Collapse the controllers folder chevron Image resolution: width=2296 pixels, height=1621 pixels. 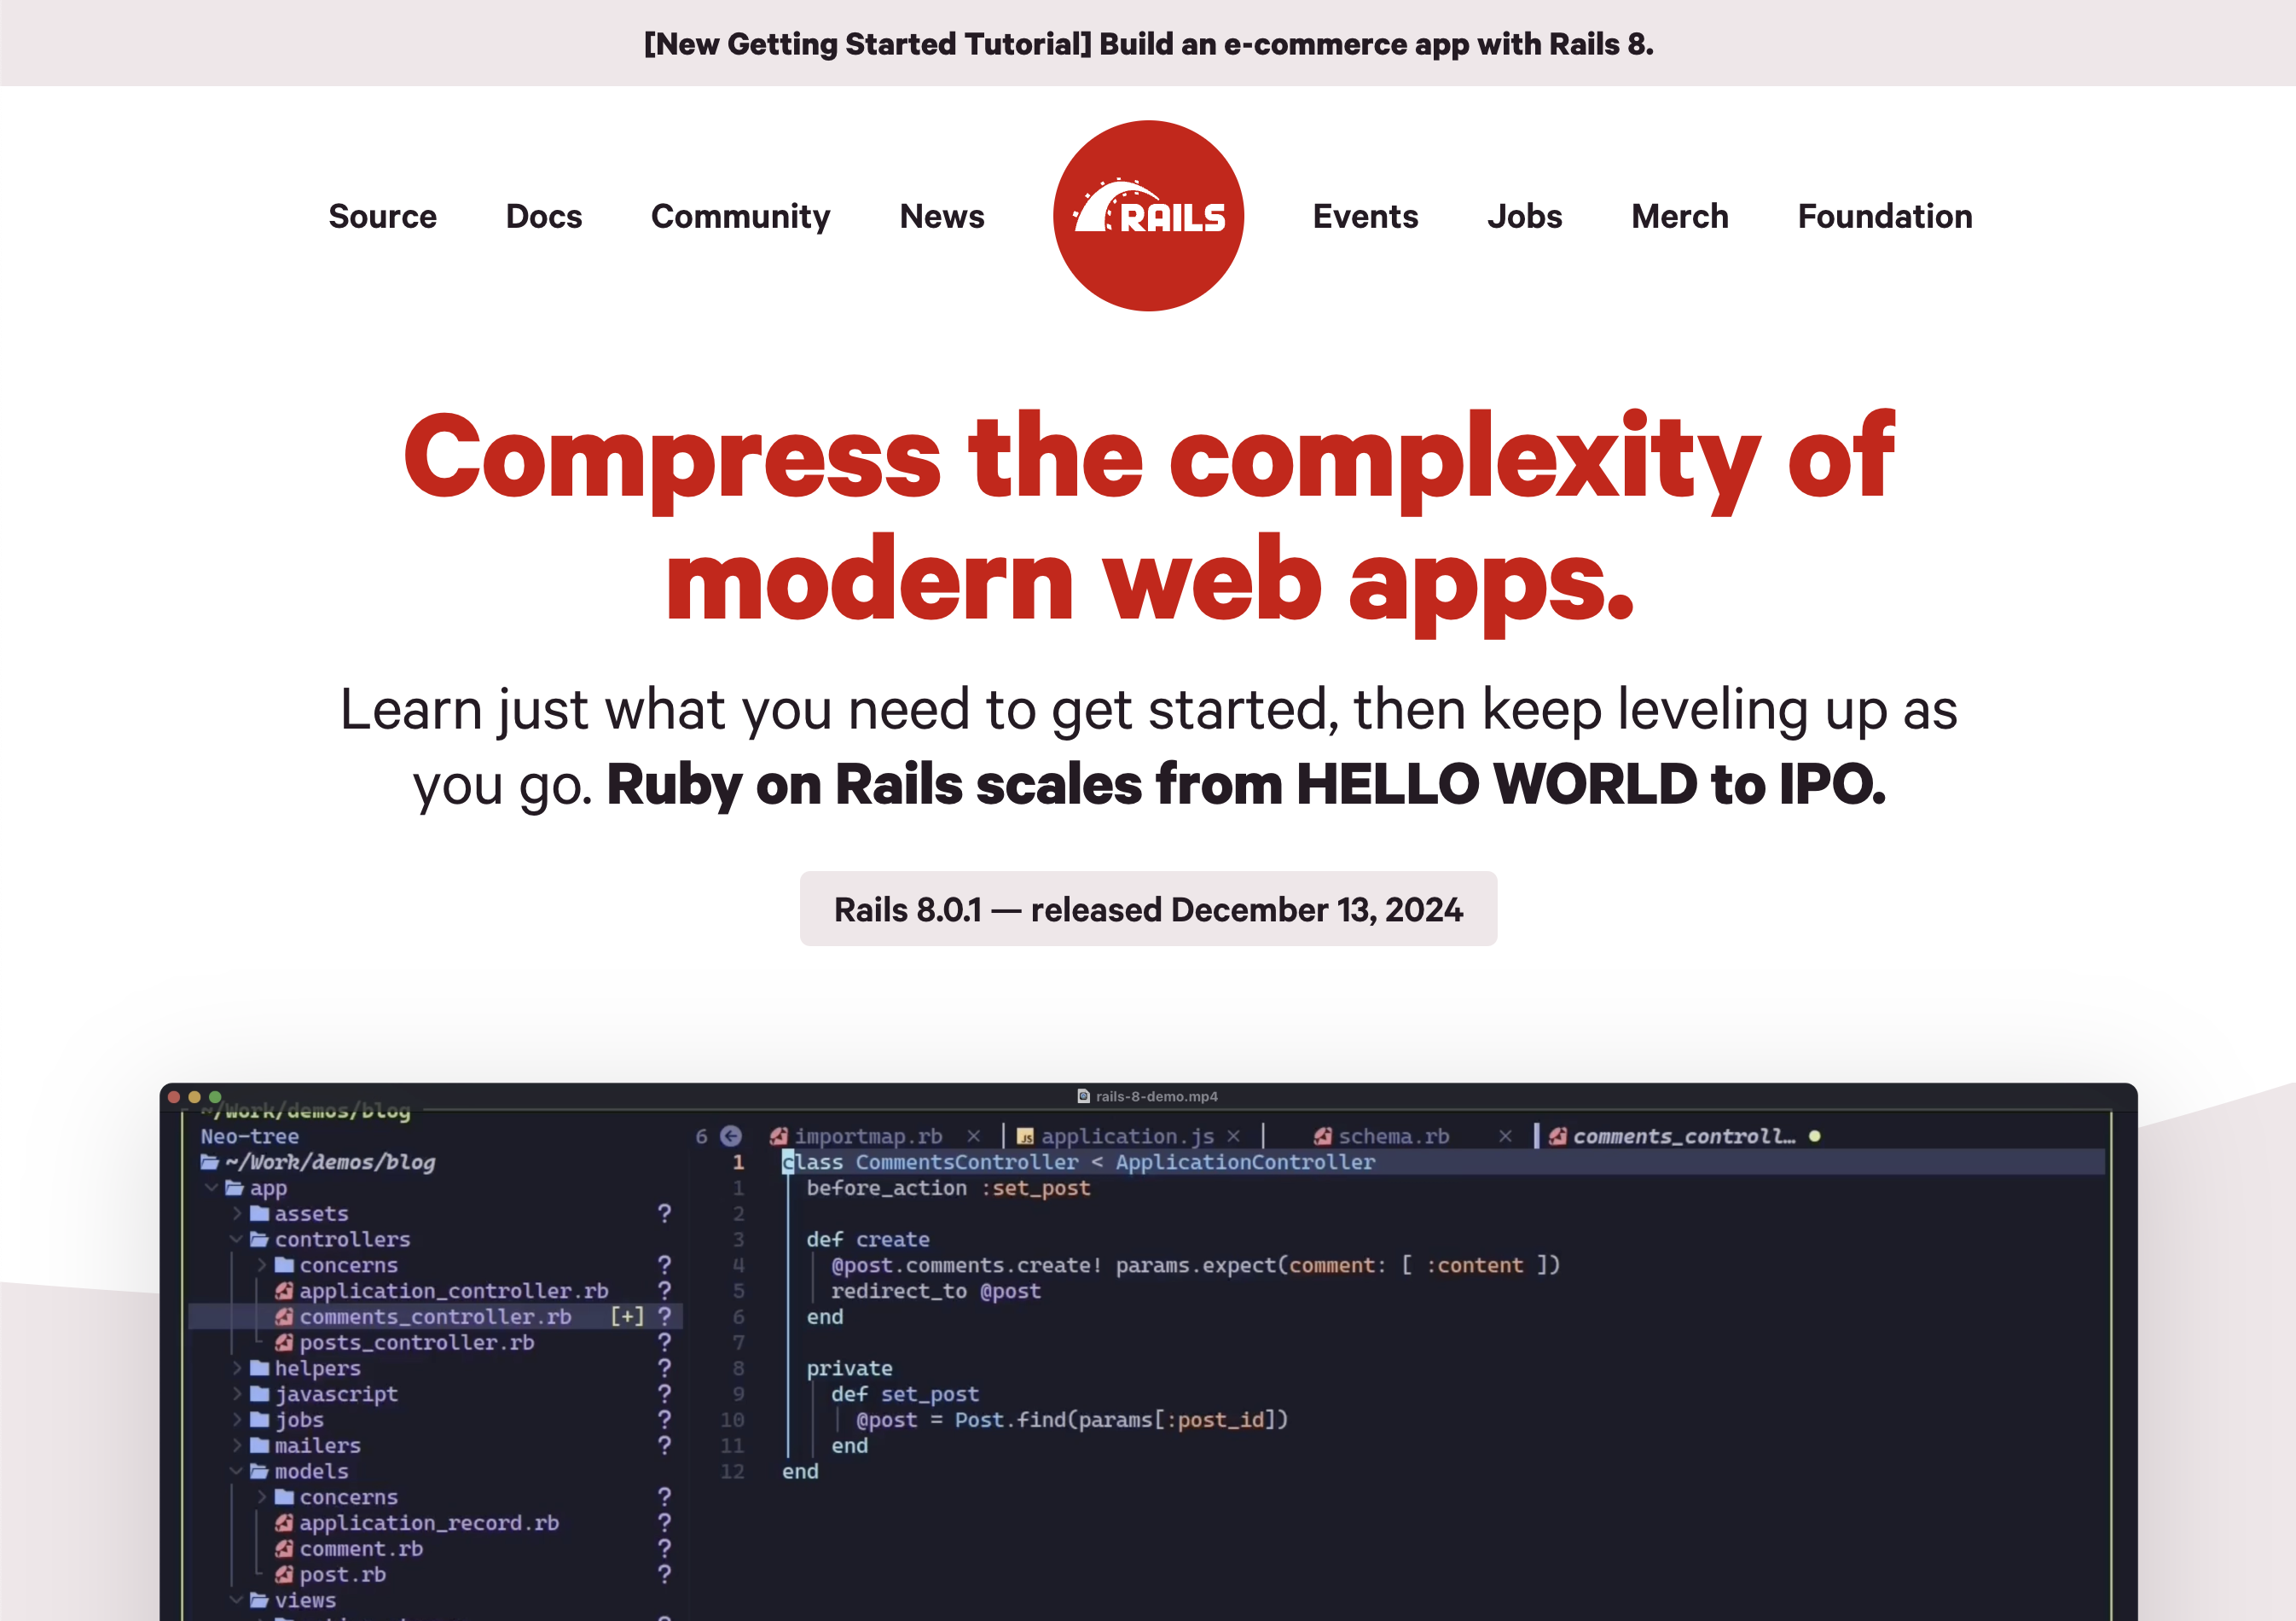tap(236, 1239)
